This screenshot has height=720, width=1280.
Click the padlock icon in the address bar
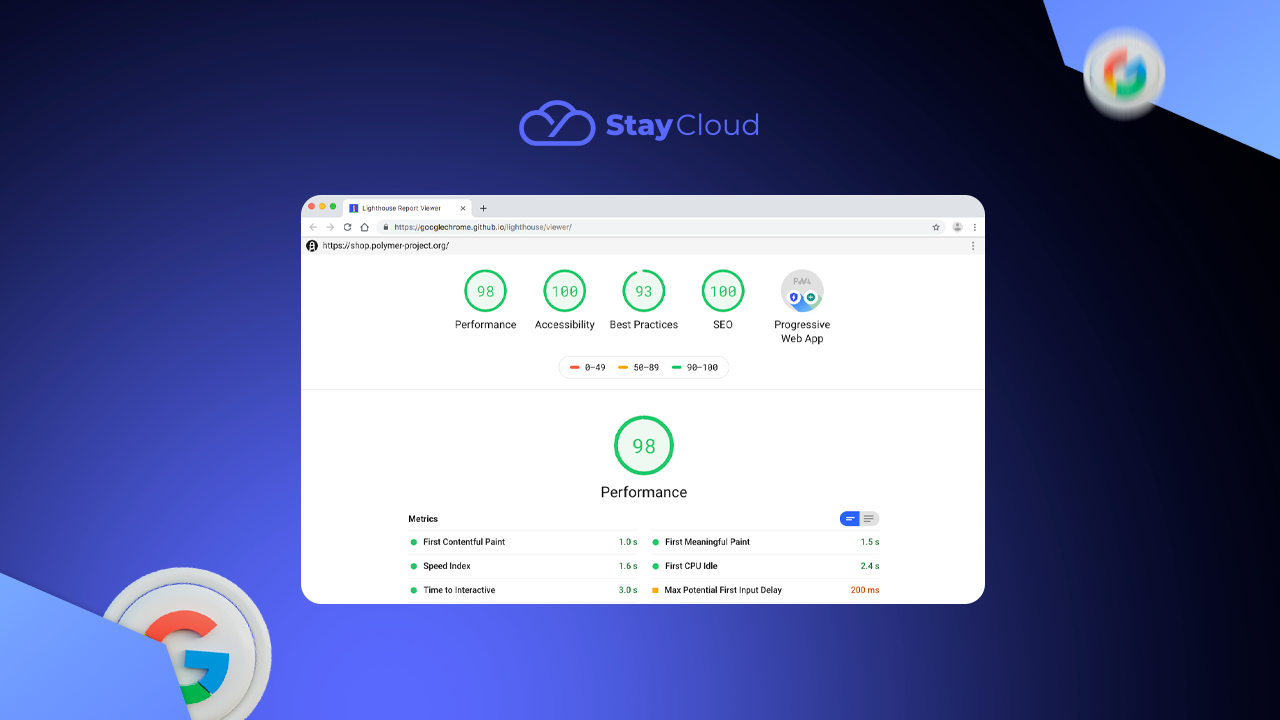pos(385,227)
